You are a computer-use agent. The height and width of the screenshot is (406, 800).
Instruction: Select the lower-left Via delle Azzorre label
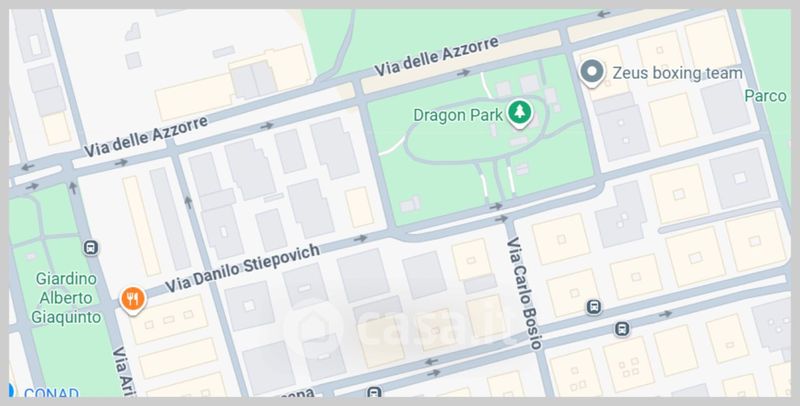click(x=146, y=136)
